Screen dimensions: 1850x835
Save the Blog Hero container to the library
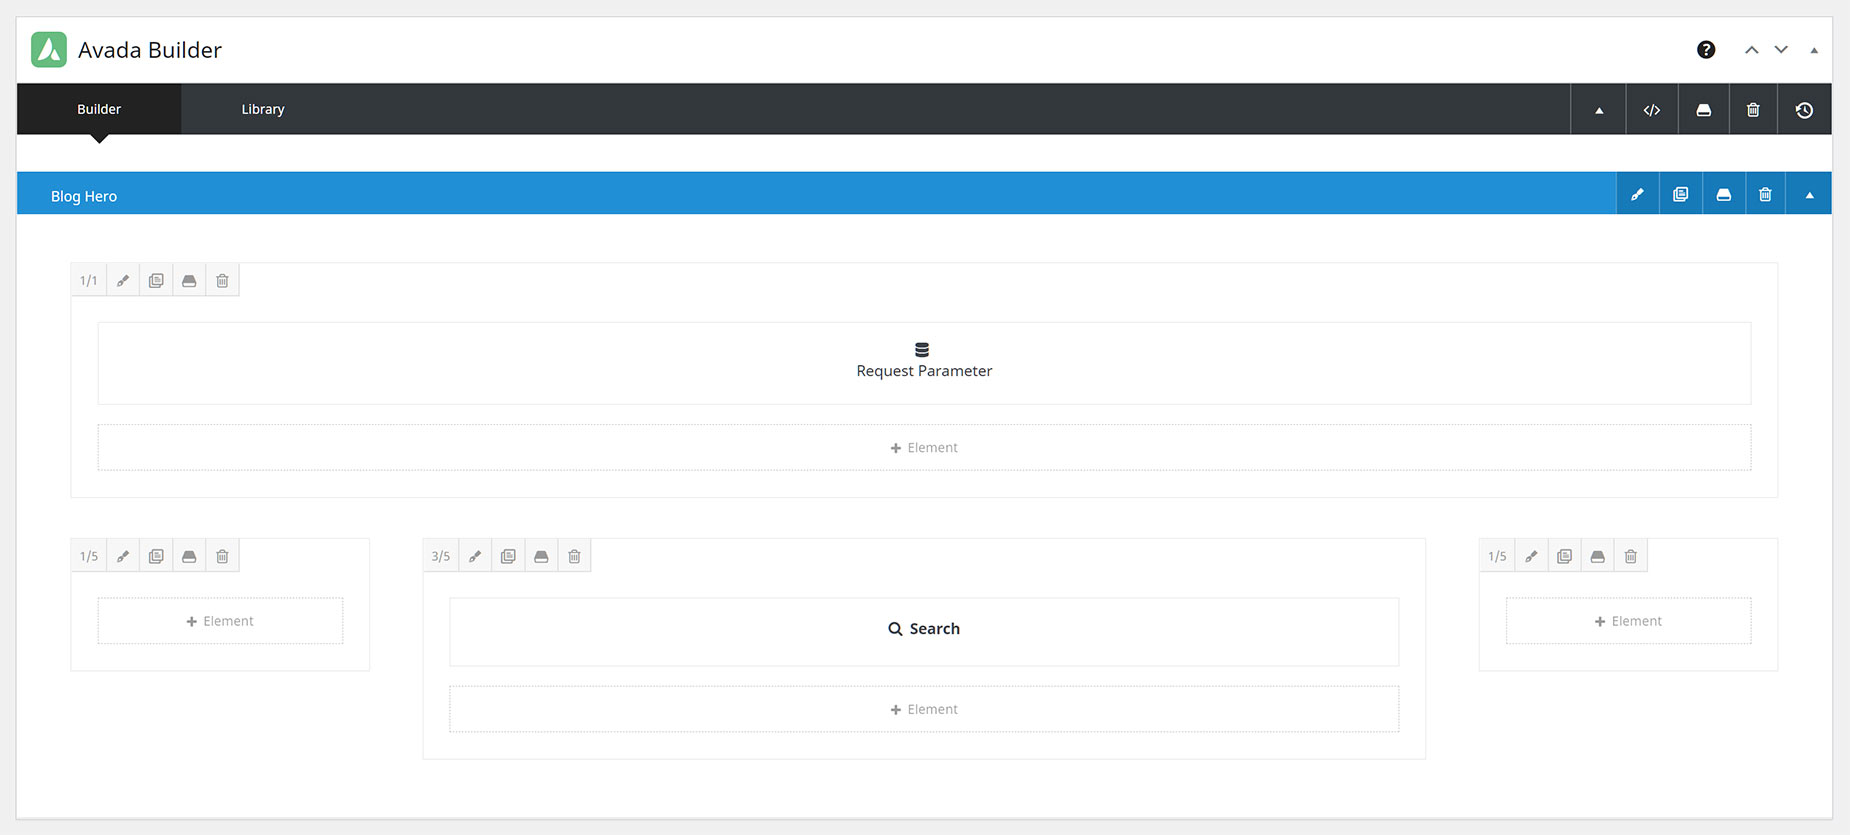coord(1724,194)
